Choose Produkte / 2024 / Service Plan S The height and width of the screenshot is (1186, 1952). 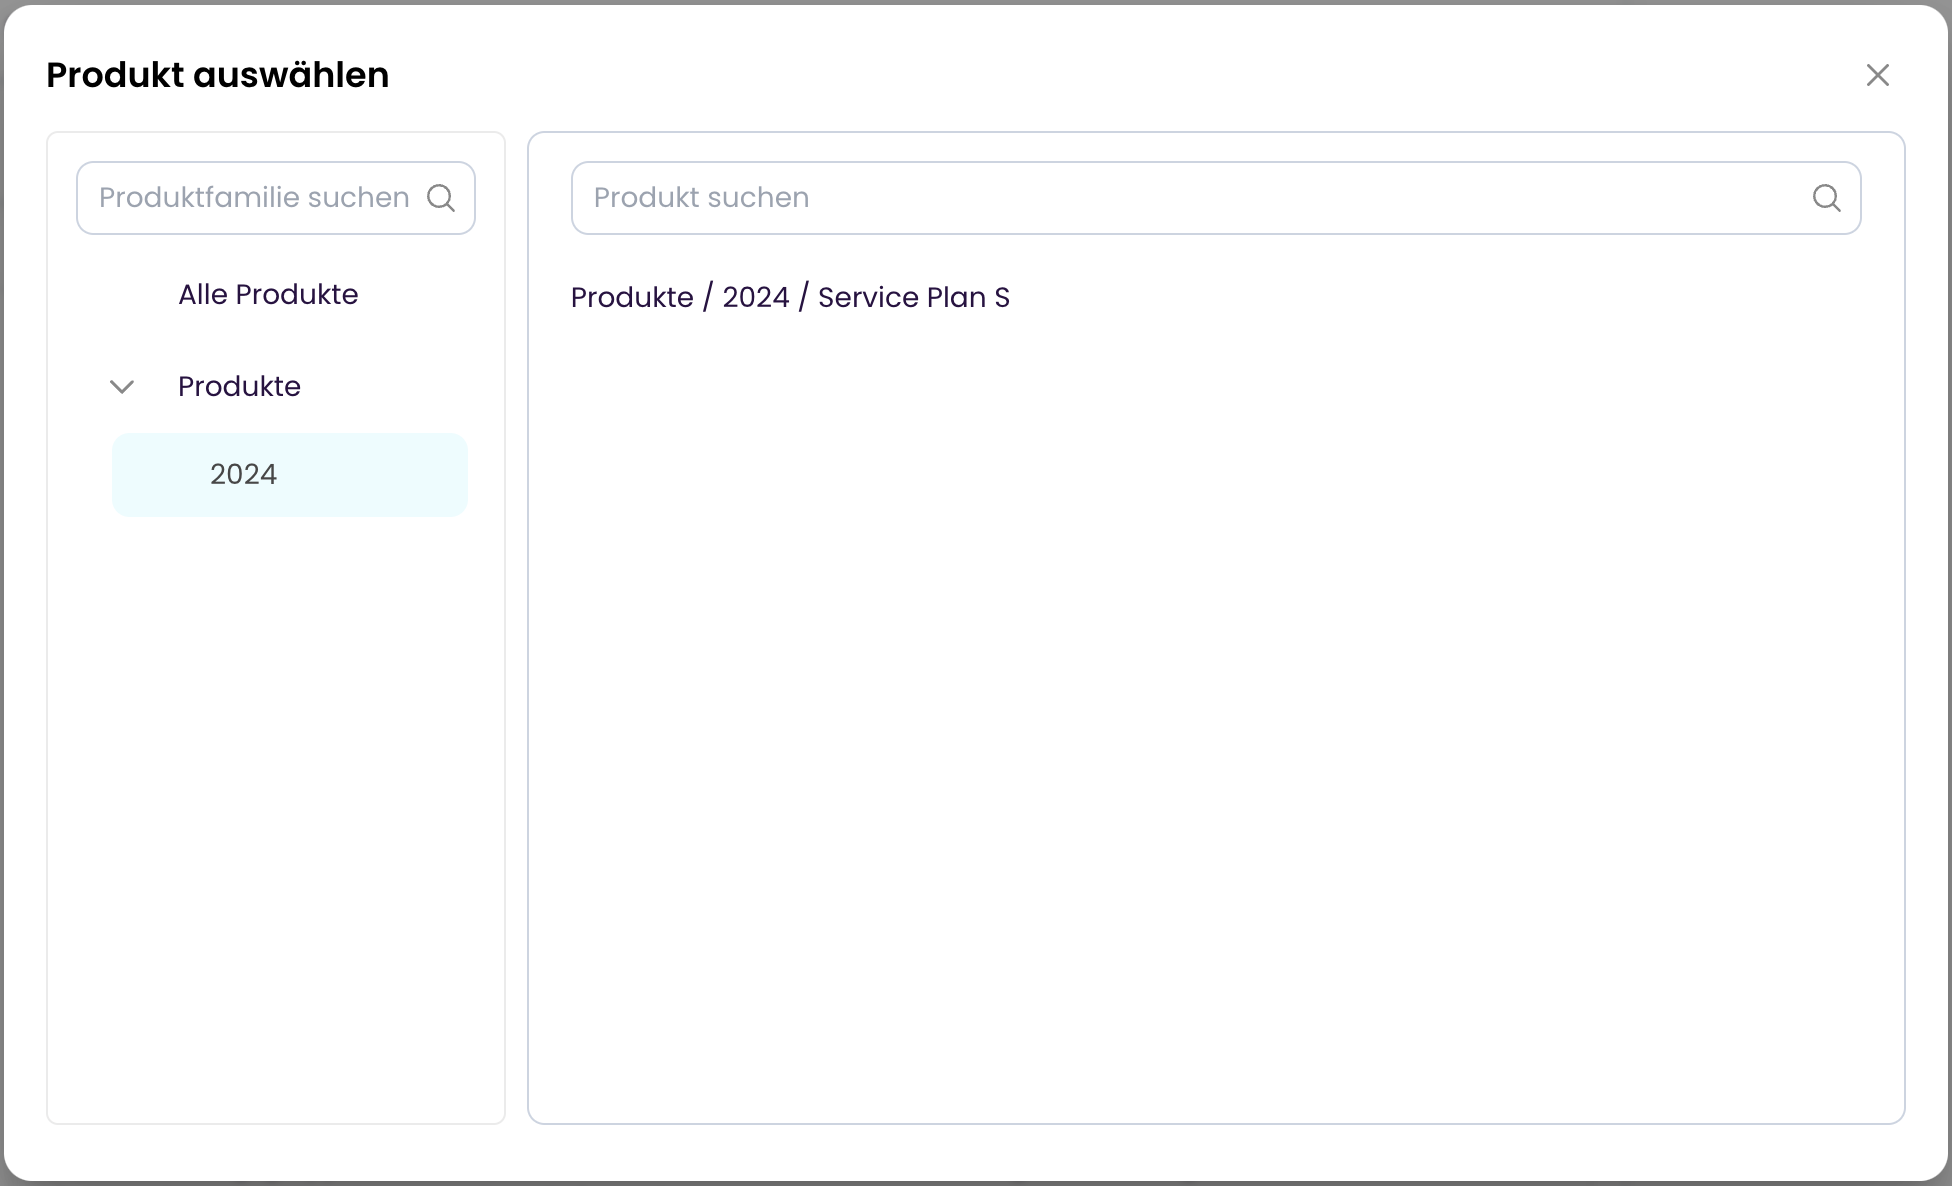coord(790,298)
